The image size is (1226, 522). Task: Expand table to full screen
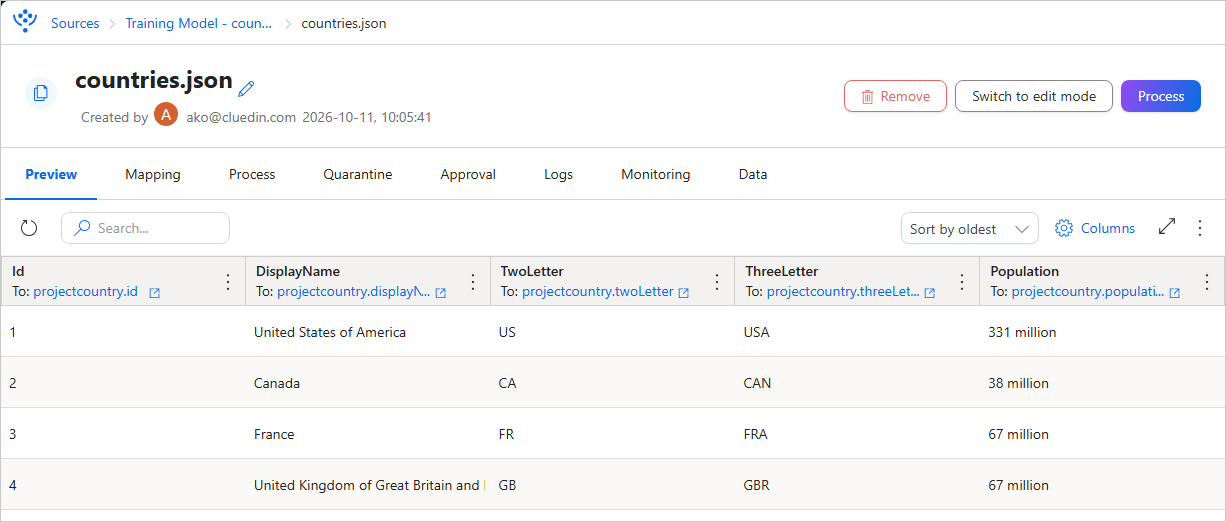click(x=1167, y=227)
